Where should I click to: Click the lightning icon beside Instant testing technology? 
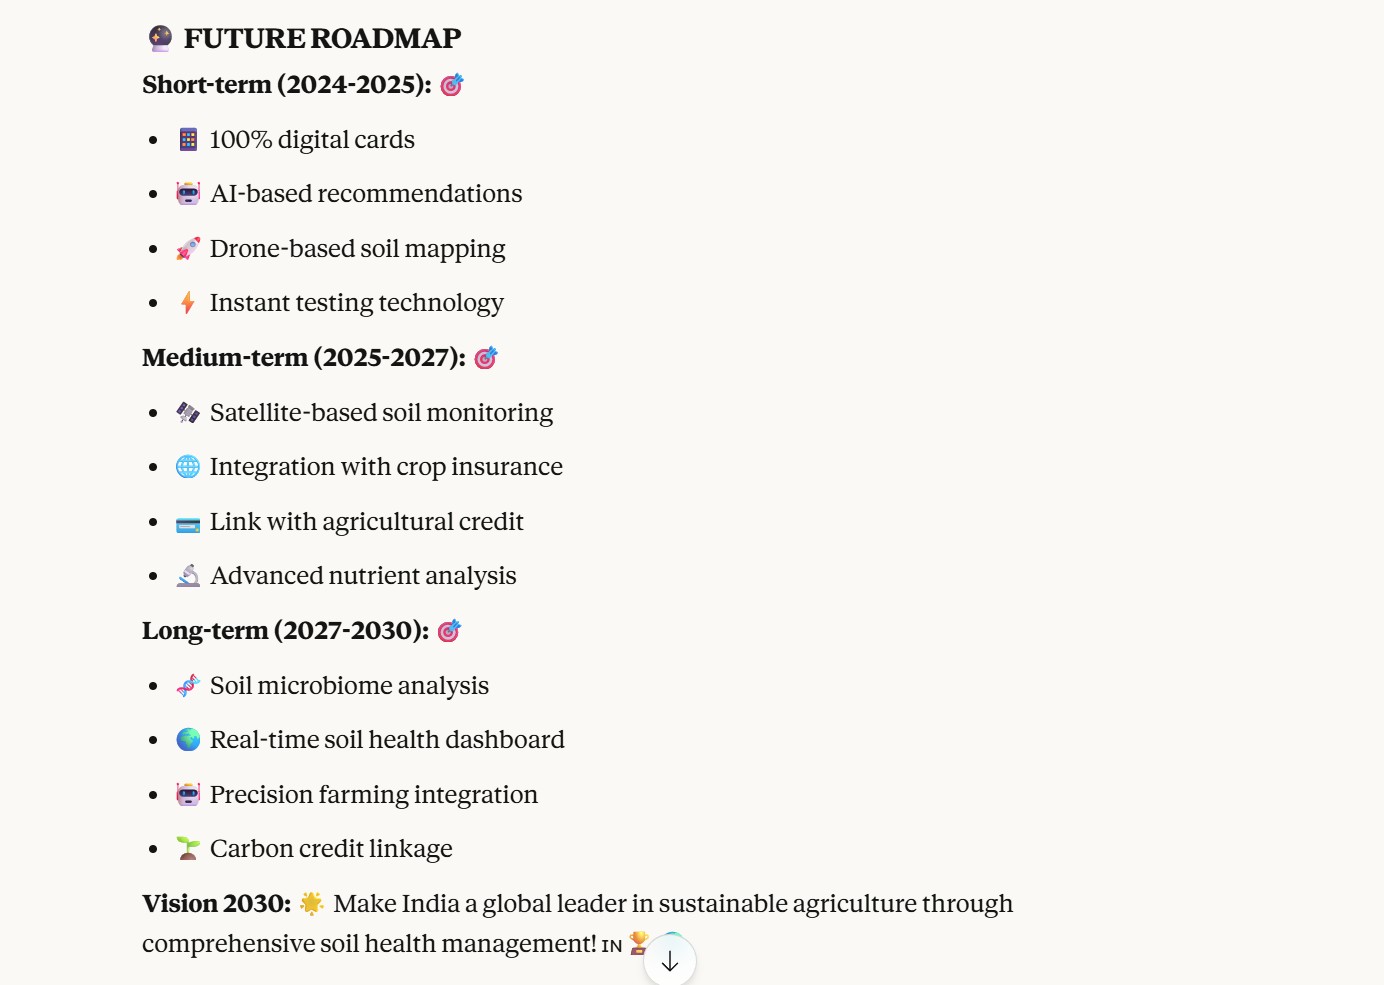(x=188, y=302)
